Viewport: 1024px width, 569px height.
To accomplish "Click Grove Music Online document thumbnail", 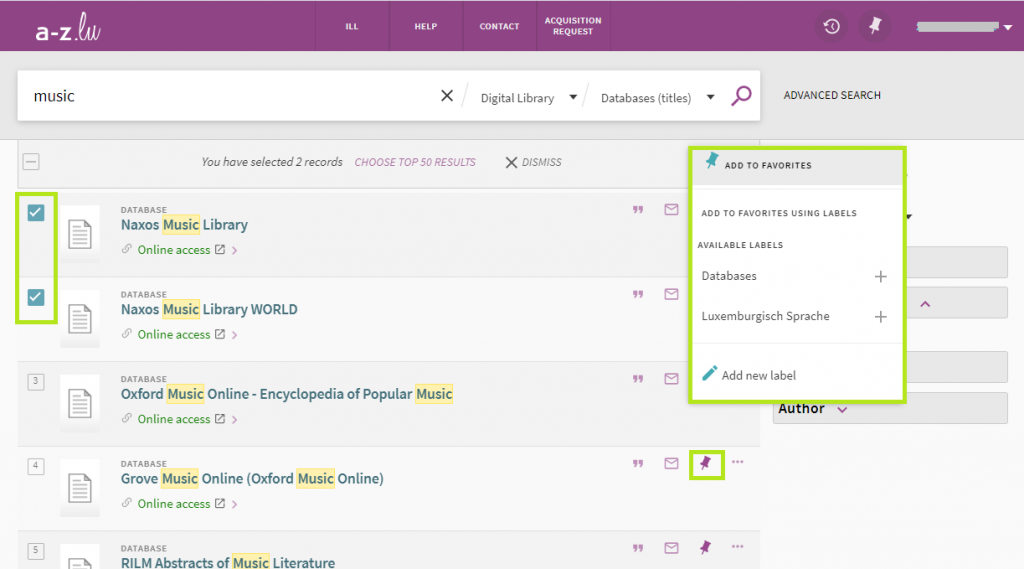I will coord(80,488).
